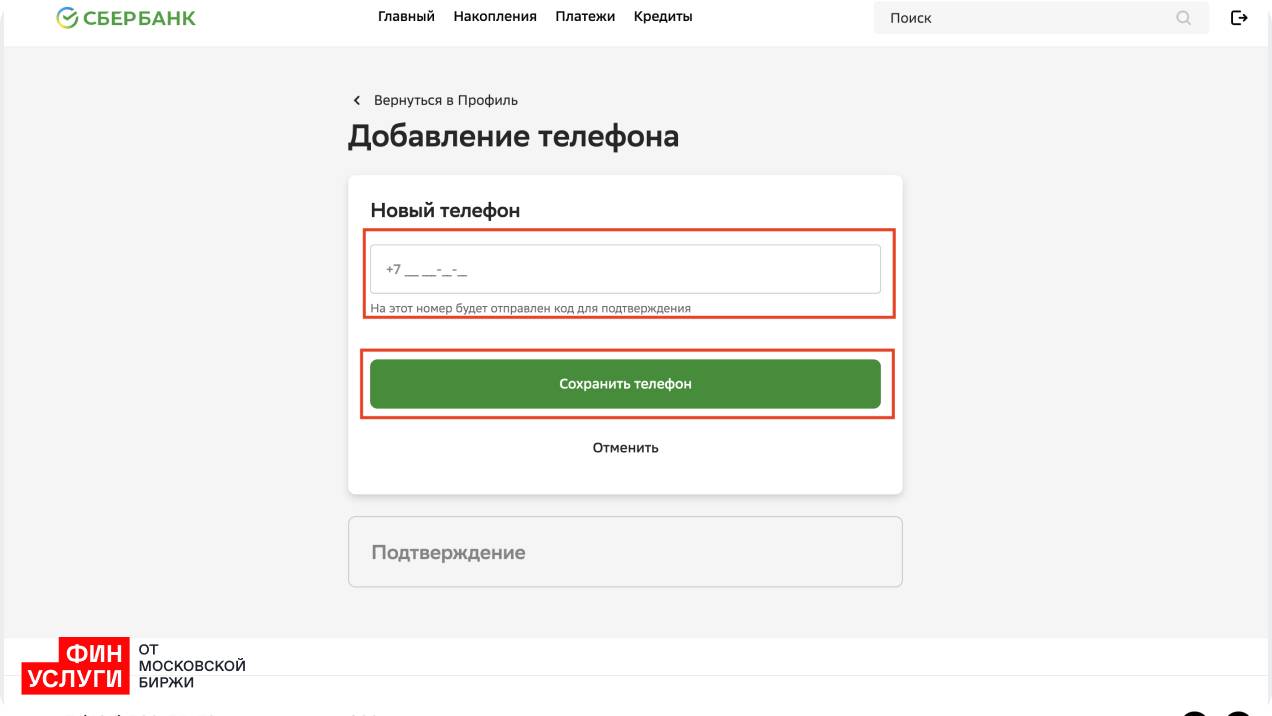Open the Платежи menu section
Viewport: 1272px width, 716px height.
pos(585,17)
